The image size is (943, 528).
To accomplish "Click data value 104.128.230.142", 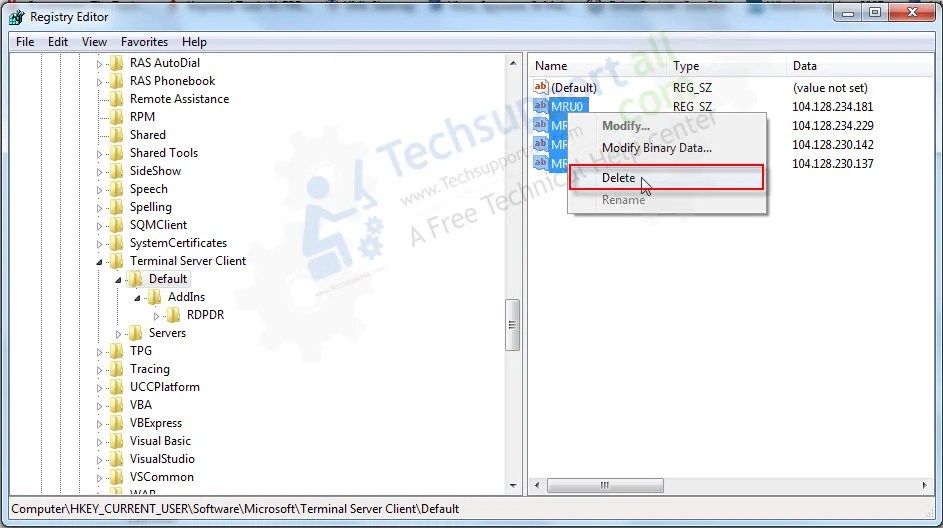I will (x=832, y=145).
